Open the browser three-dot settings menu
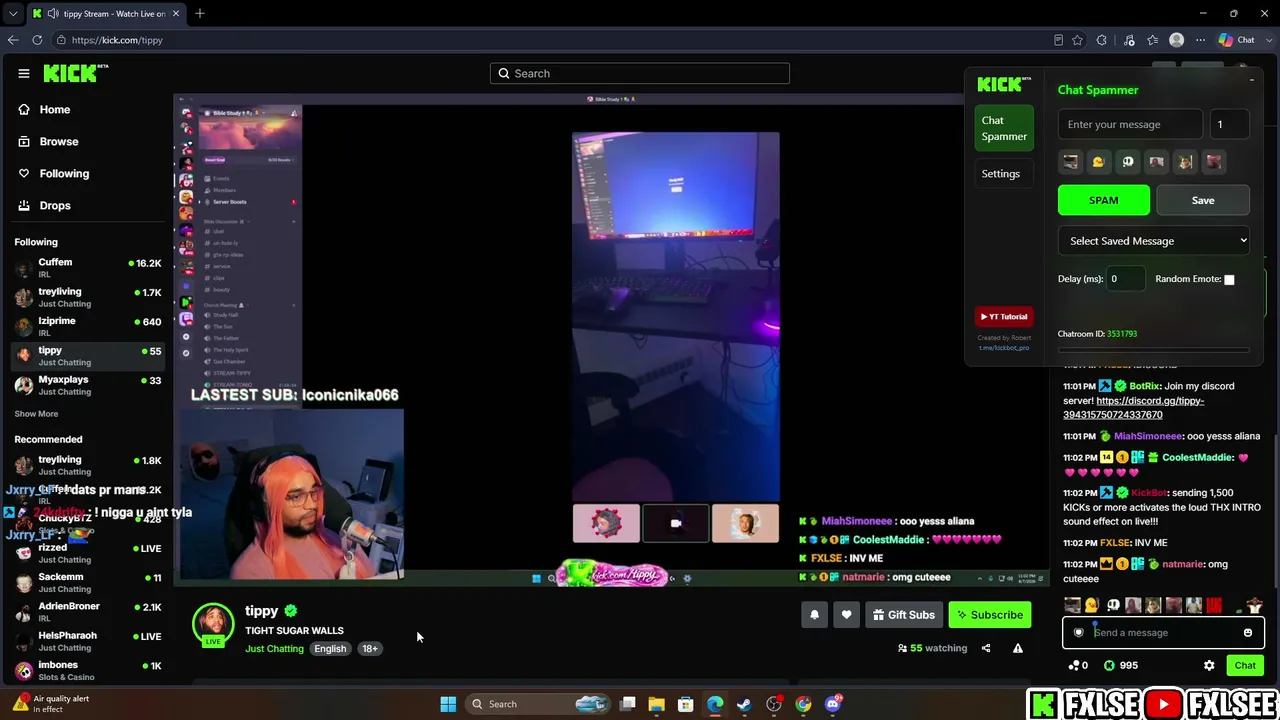1280x720 pixels. (1200, 40)
